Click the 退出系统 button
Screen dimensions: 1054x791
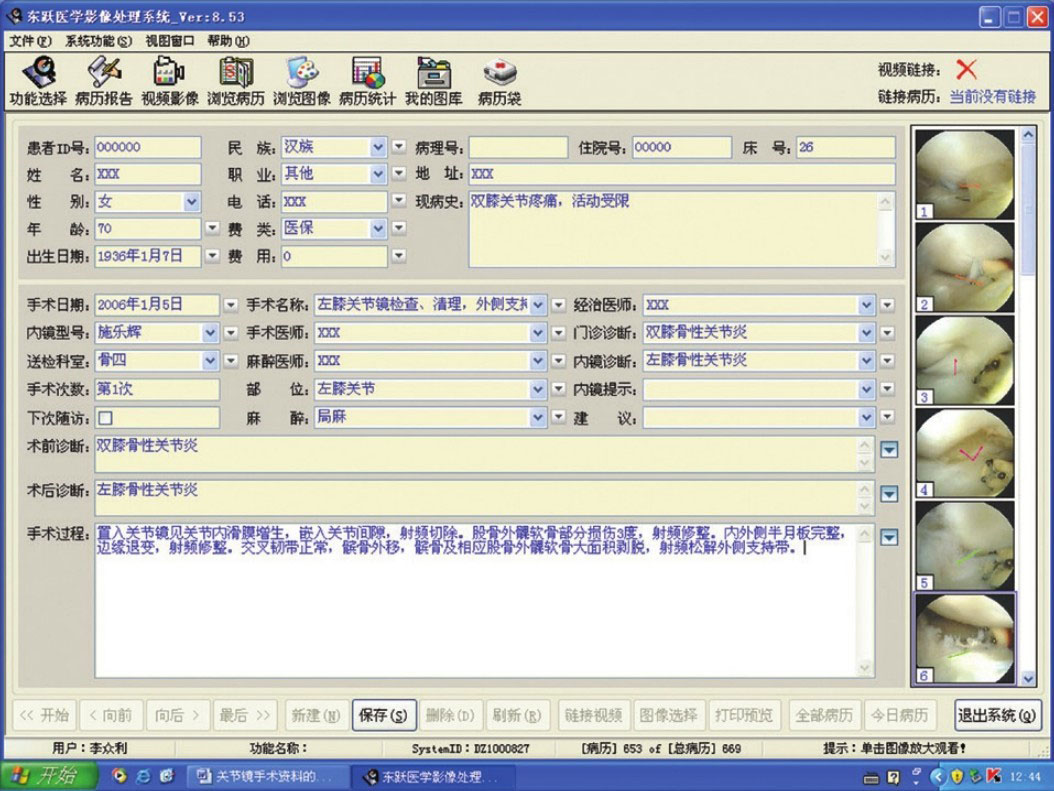(997, 715)
